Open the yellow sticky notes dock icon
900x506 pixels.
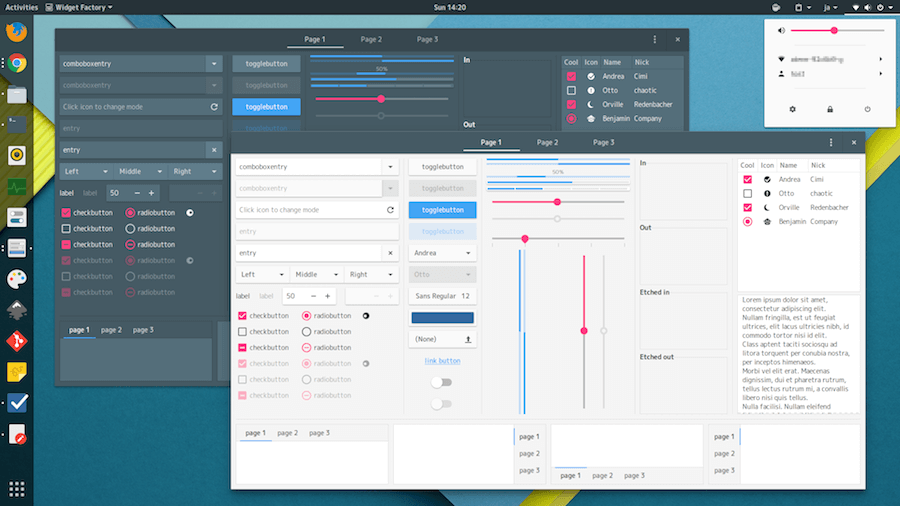click(17, 372)
